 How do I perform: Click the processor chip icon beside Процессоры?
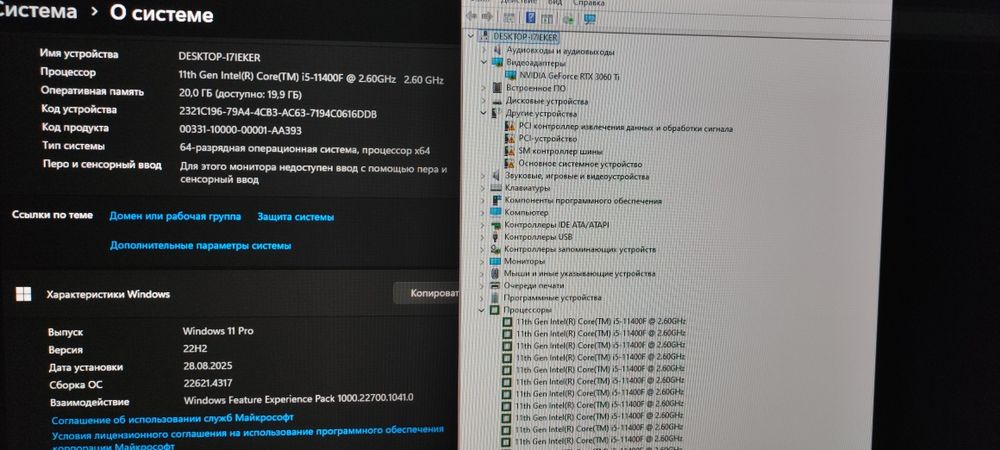coord(494,310)
